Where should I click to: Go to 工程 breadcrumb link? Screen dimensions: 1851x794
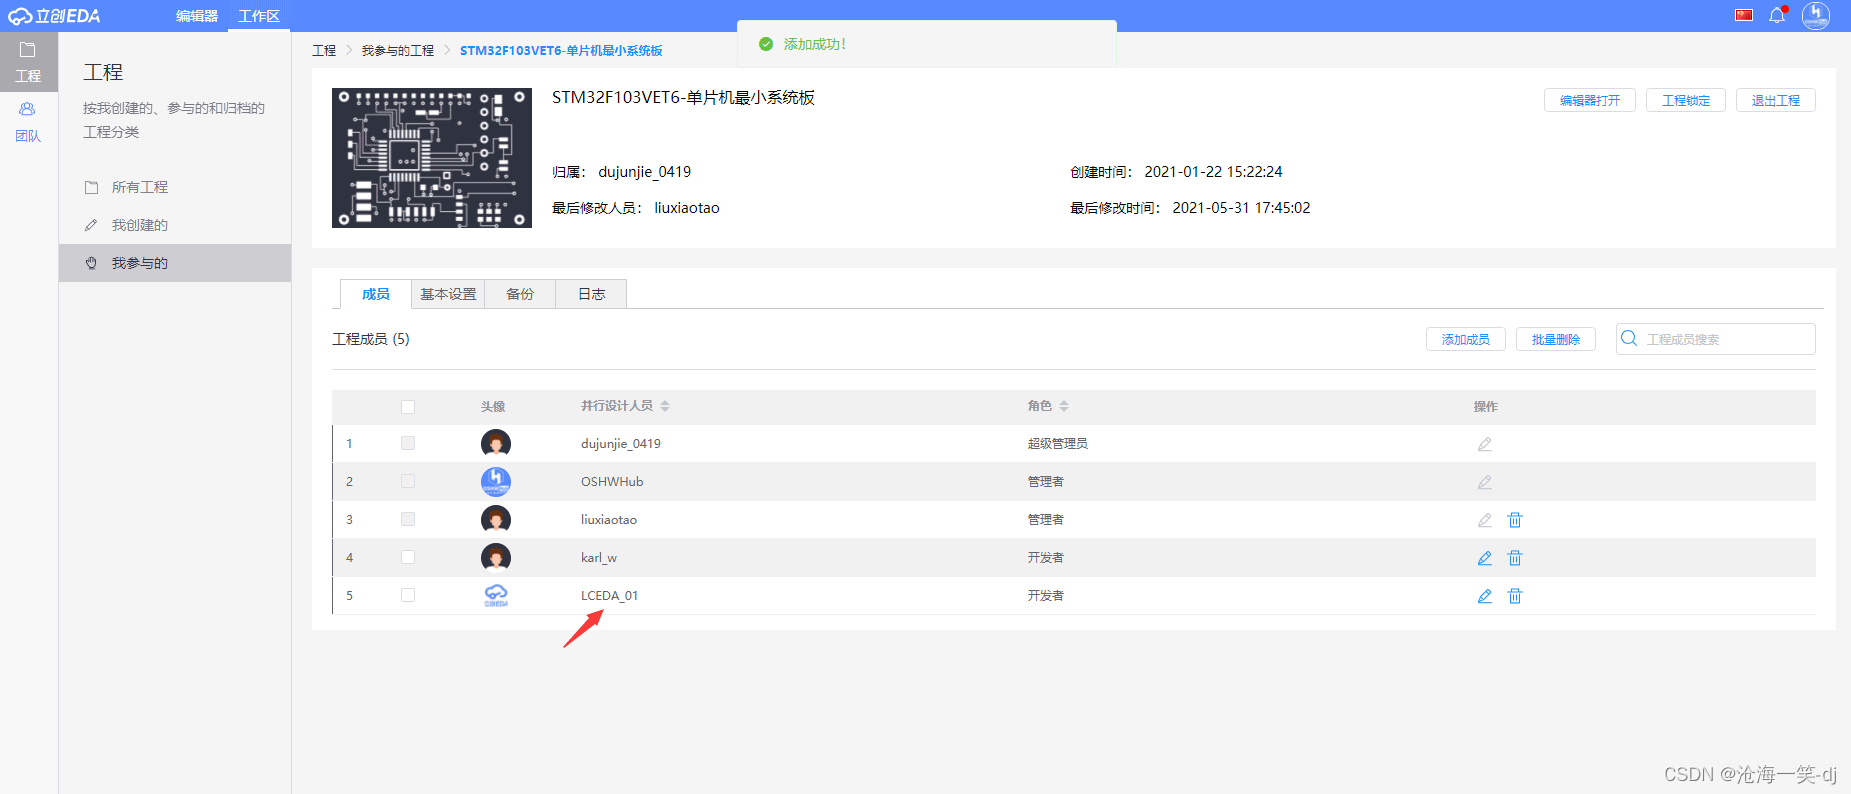(324, 50)
